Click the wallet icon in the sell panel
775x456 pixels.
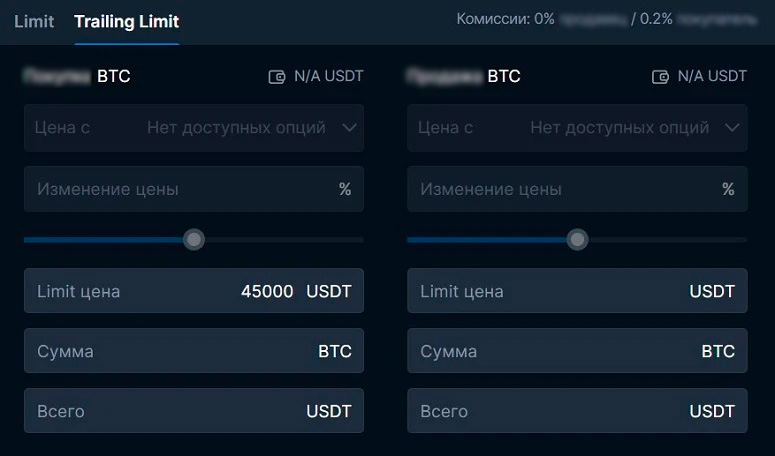[x=660, y=77]
